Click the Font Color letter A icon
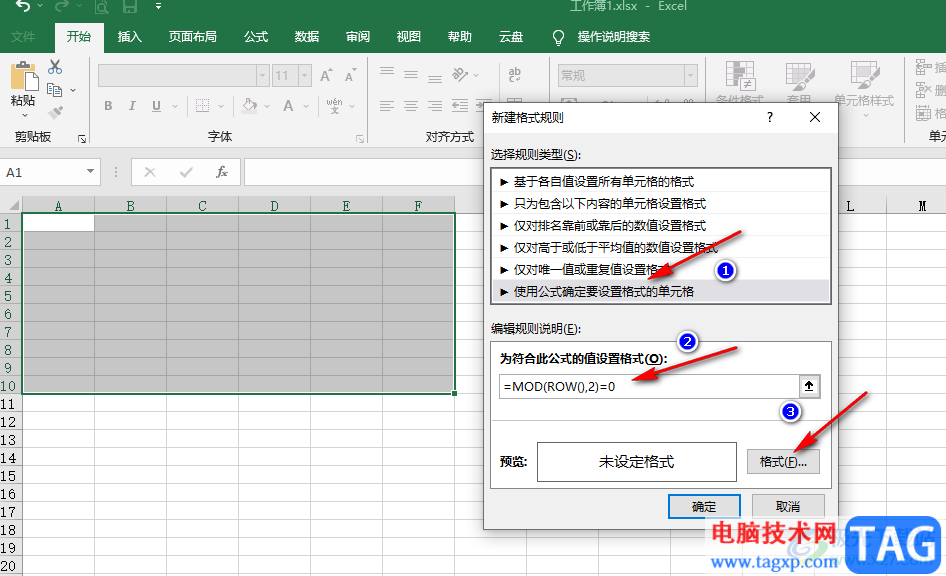 (x=288, y=106)
